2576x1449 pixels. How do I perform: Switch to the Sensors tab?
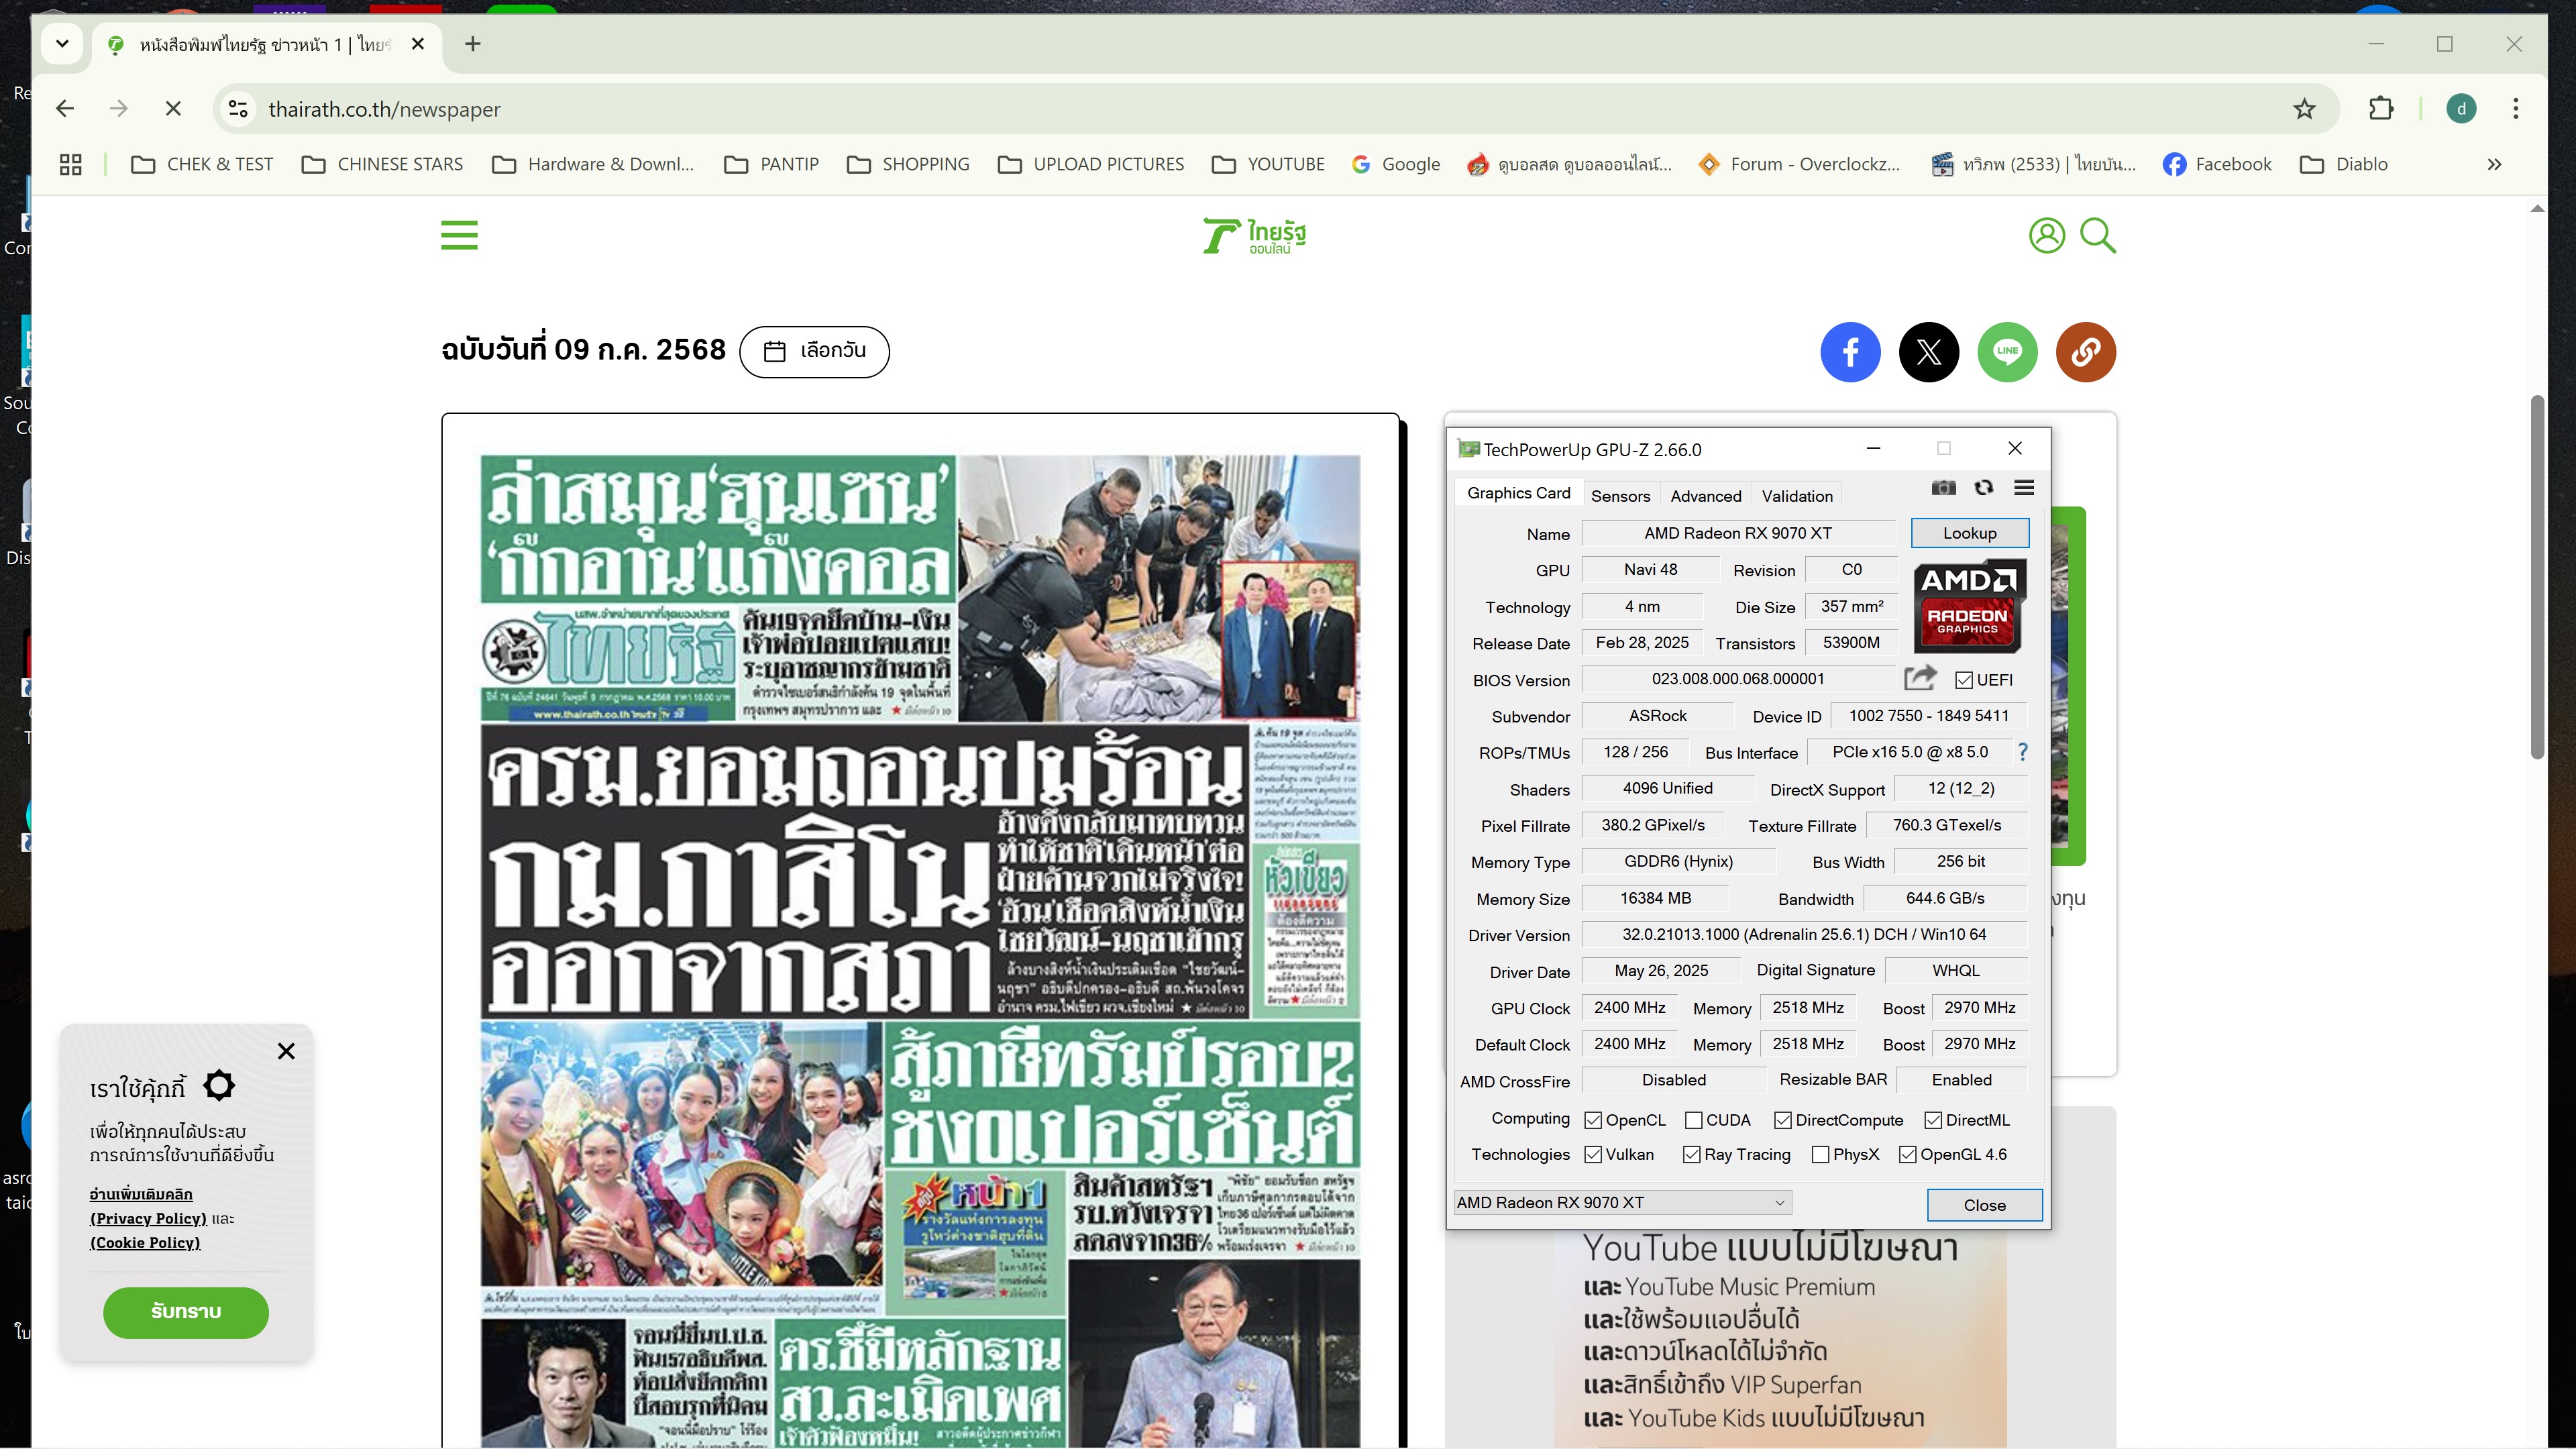tap(1620, 496)
